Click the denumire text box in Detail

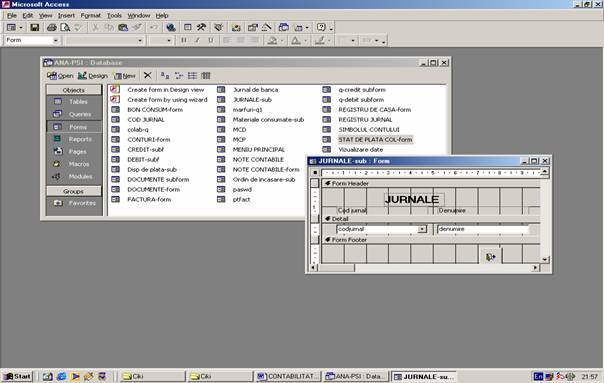tap(483, 229)
